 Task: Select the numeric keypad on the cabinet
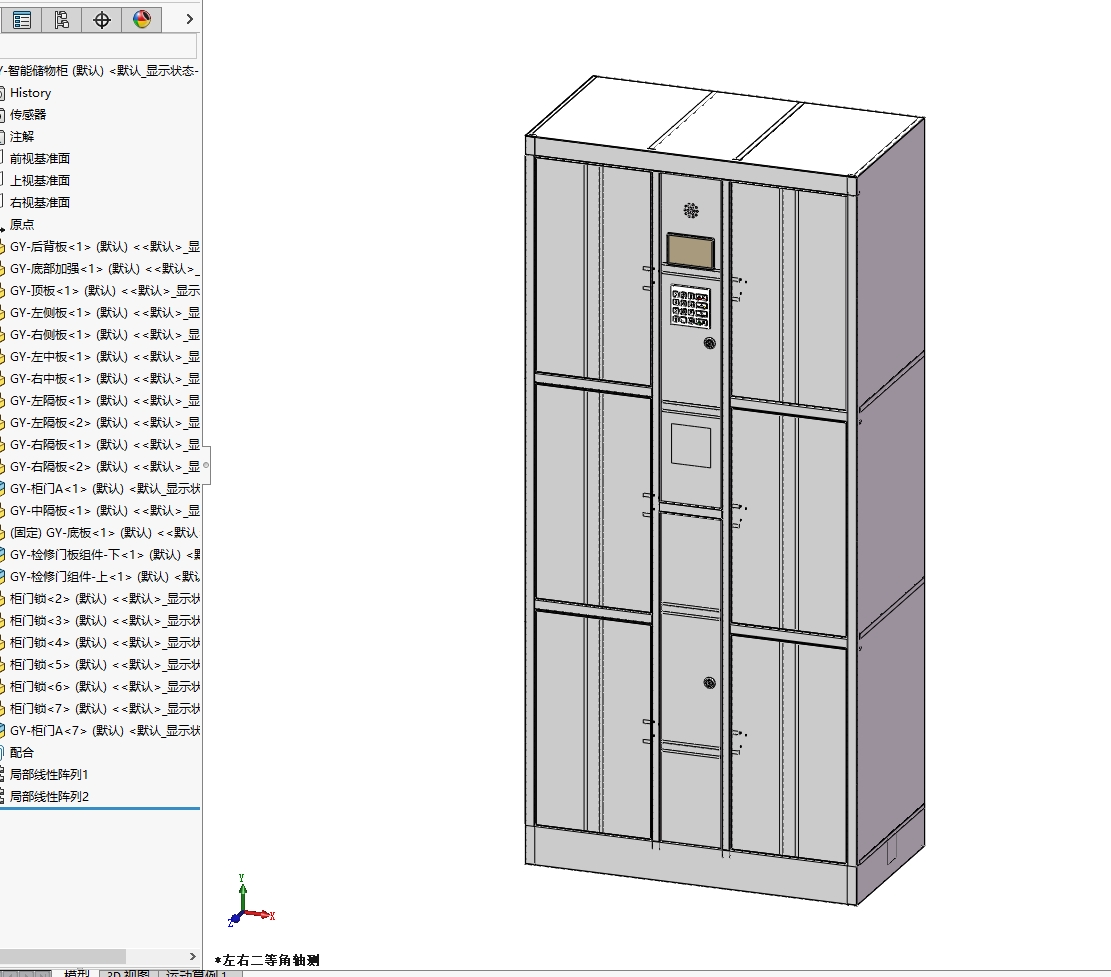pos(690,306)
